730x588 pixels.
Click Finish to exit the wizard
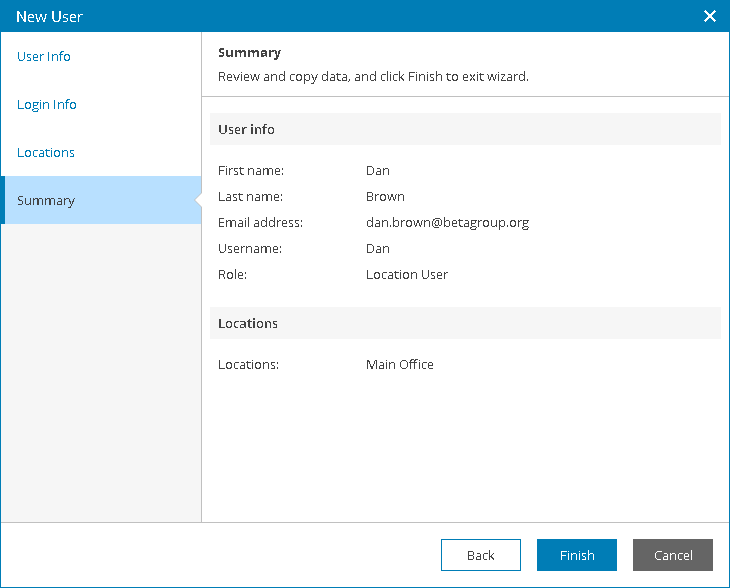pos(577,555)
